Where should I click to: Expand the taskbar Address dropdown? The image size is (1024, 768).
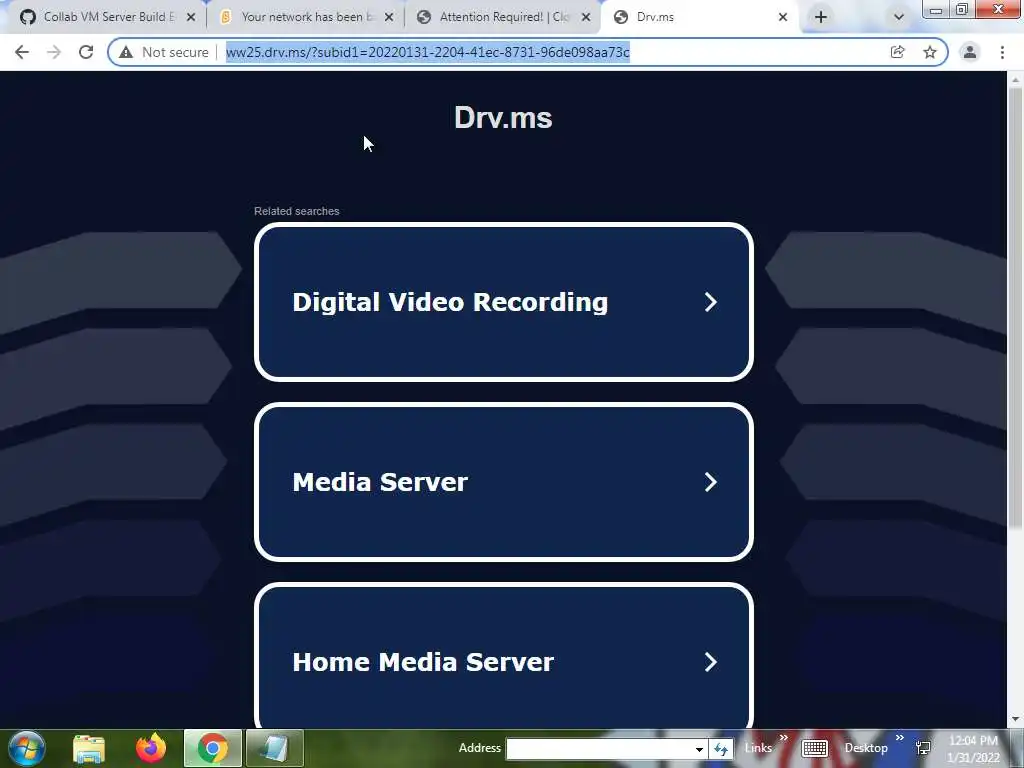point(699,749)
